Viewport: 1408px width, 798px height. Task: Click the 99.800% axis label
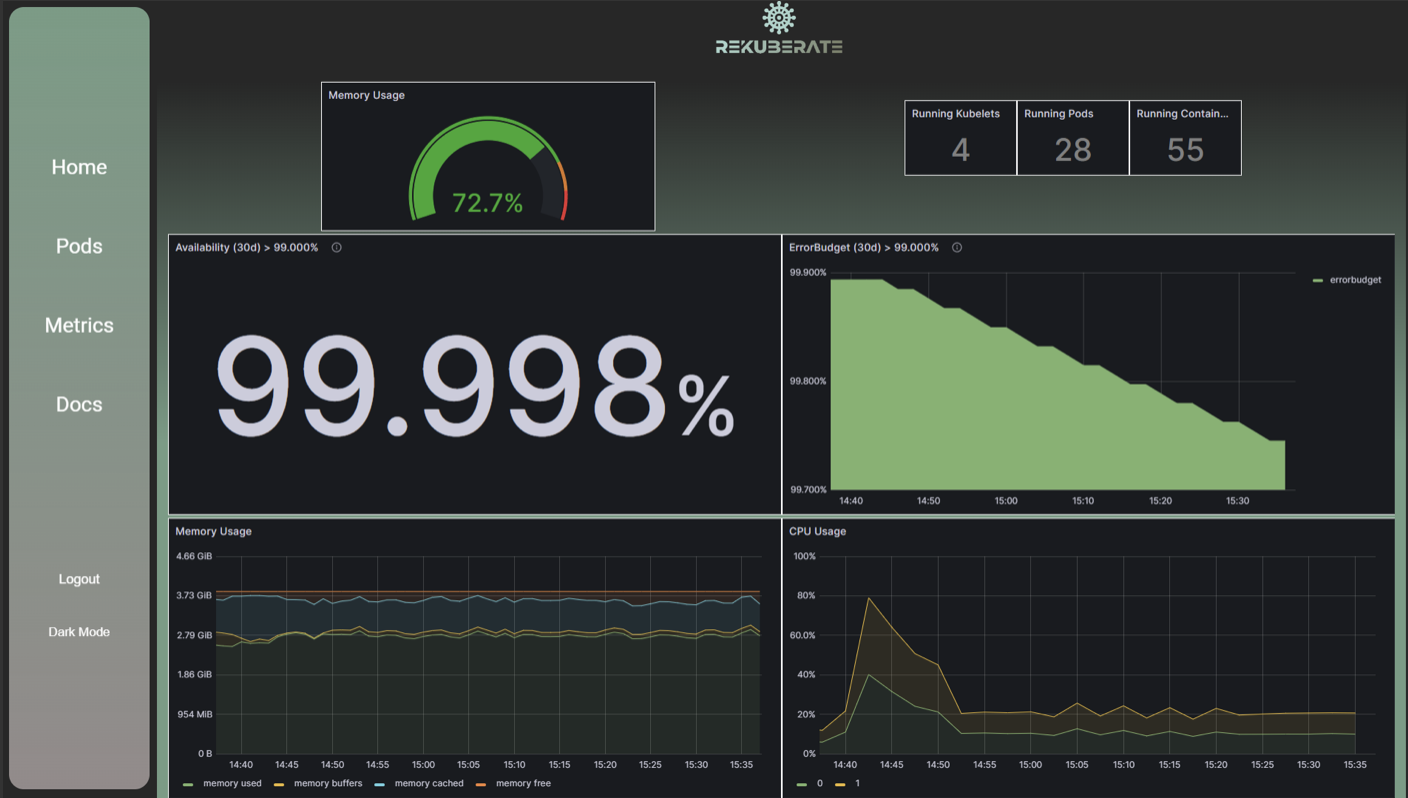808,381
